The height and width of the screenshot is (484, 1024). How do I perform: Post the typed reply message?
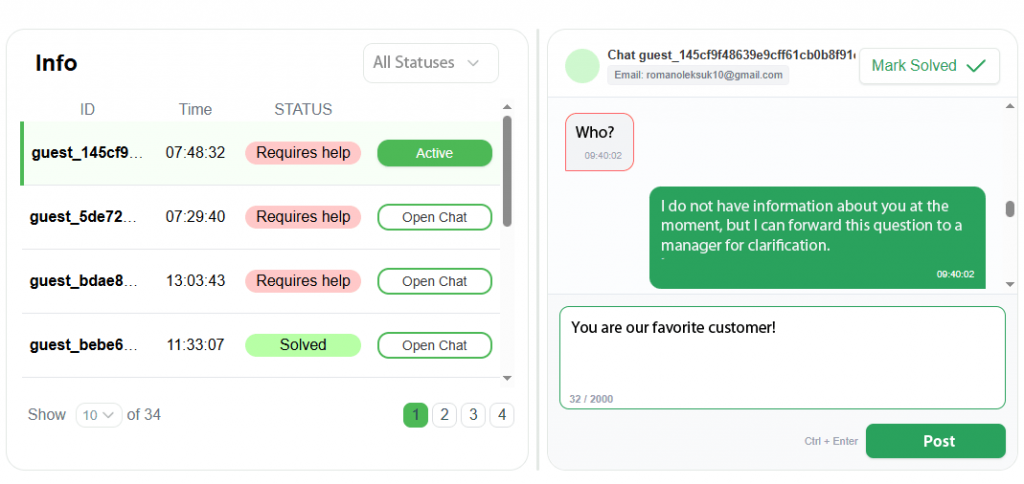pyautogui.click(x=936, y=441)
